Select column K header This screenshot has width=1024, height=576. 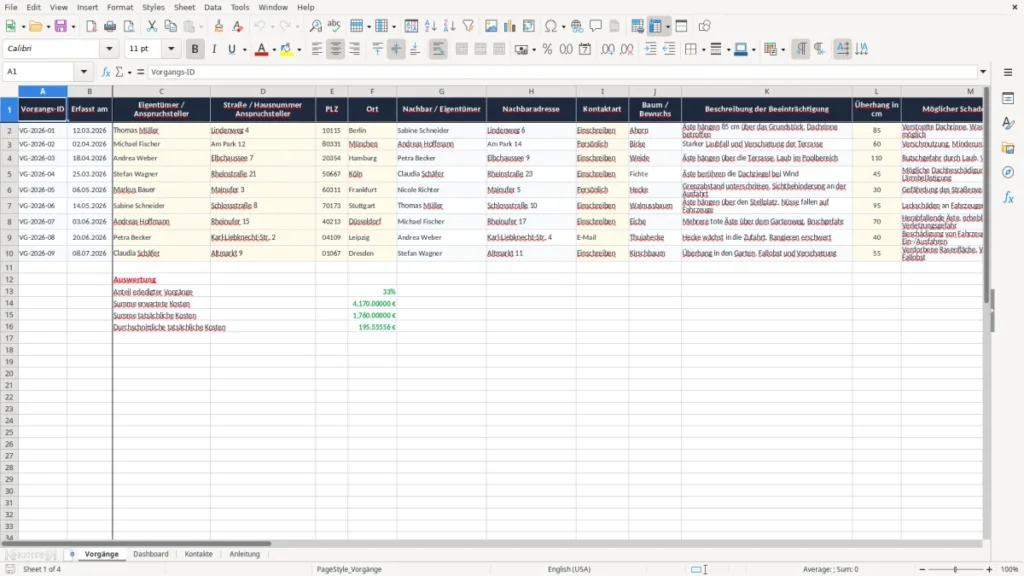tap(767, 91)
